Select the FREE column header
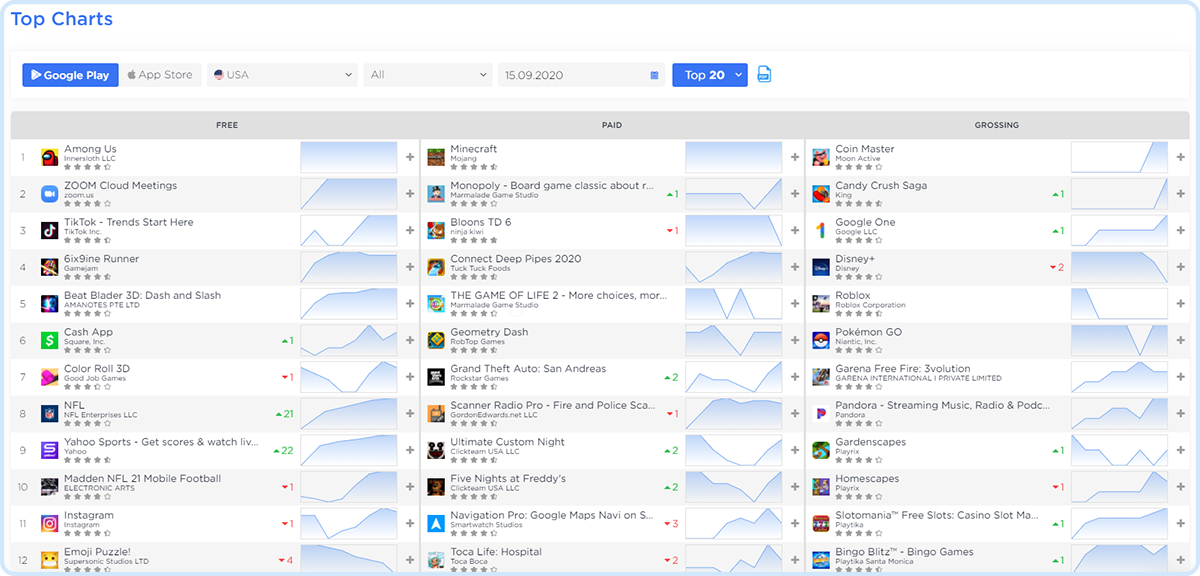The width and height of the screenshot is (1200, 576). tap(227, 125)
